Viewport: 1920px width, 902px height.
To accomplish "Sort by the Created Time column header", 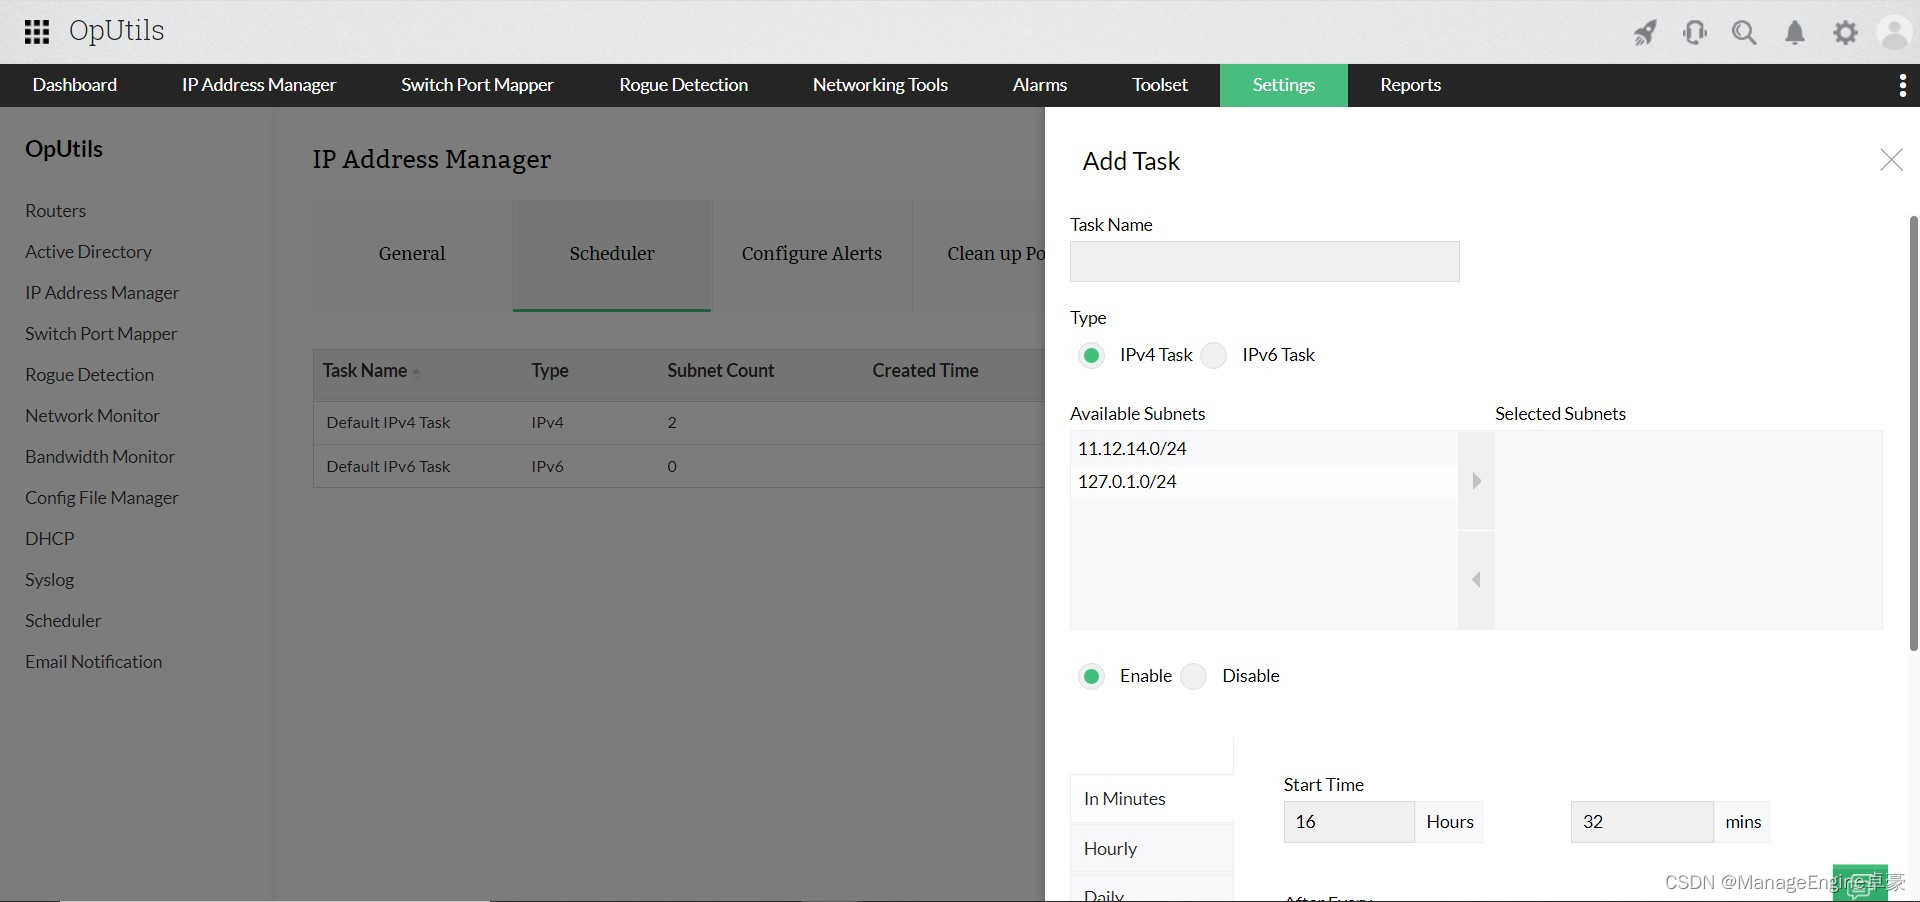I will (925, 371).
